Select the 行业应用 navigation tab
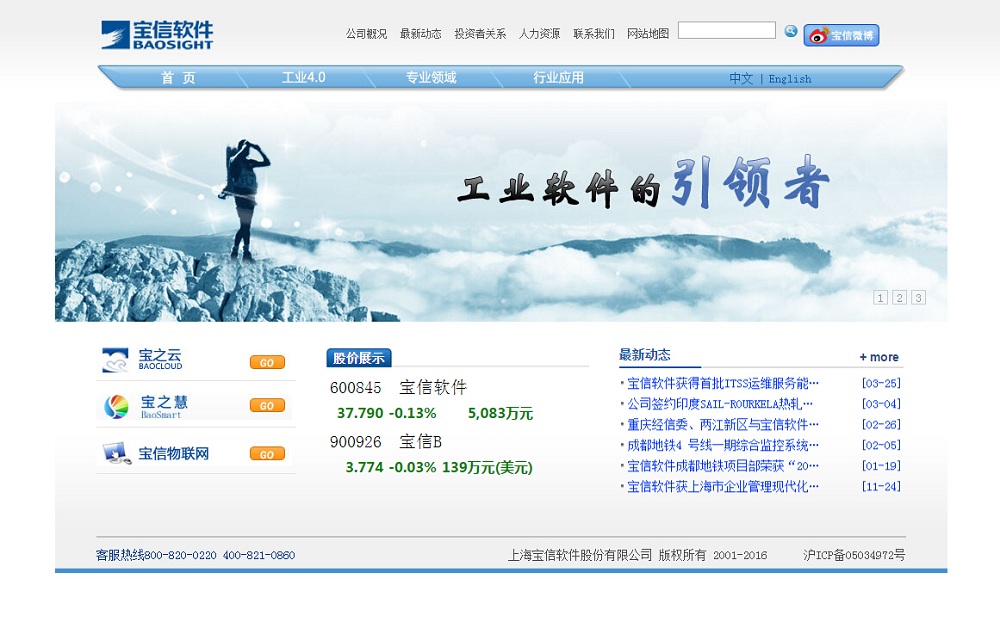 558,78
